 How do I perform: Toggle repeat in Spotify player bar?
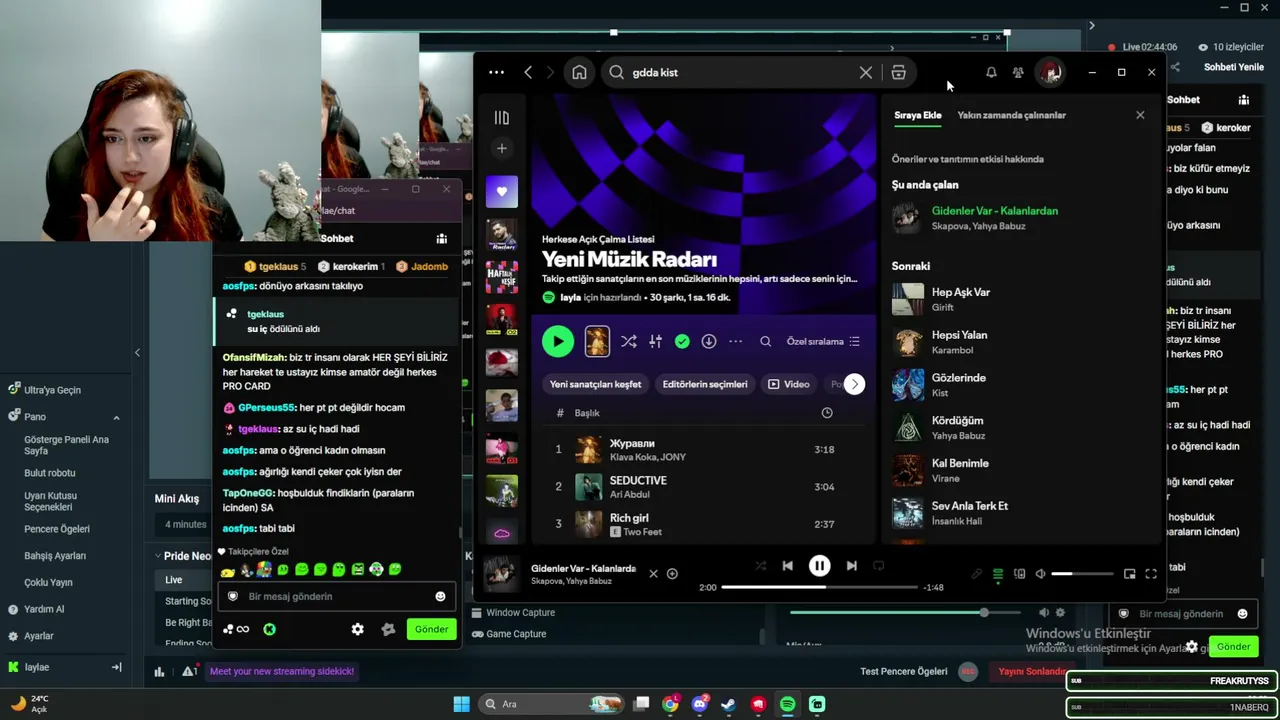(x=878, y=566)
